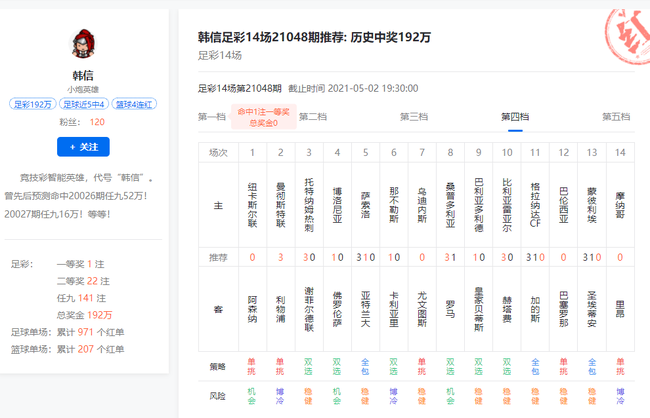Image resolution: width=650 pixels, height=418 pixels.
Task: Click 总奖金 192万 in profile stats
Action: pyautogui.click(x=85, y=315)
